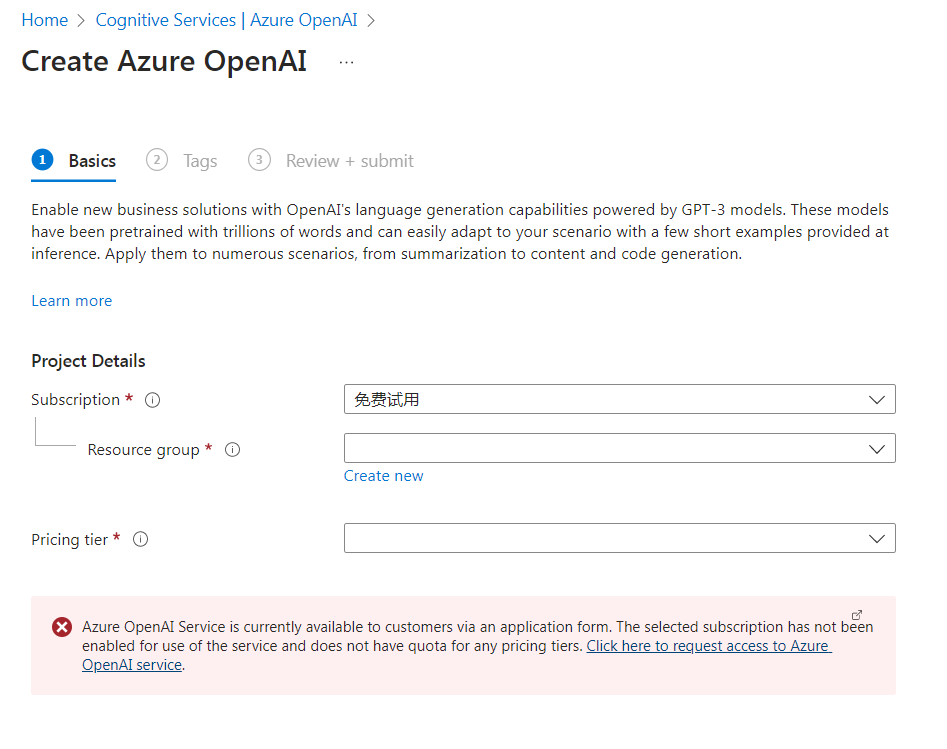Viewport: 947px width, 749px height.
Task: Click Create new resource group link
Action: point(384,476)
